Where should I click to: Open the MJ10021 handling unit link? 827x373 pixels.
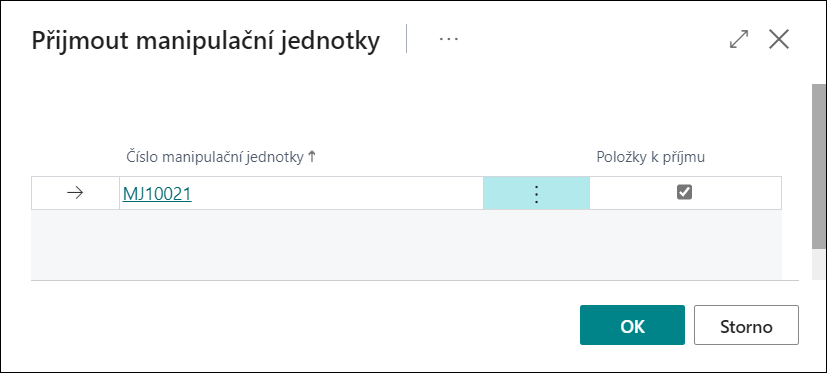pyautogui.click(x=157, y=194)
